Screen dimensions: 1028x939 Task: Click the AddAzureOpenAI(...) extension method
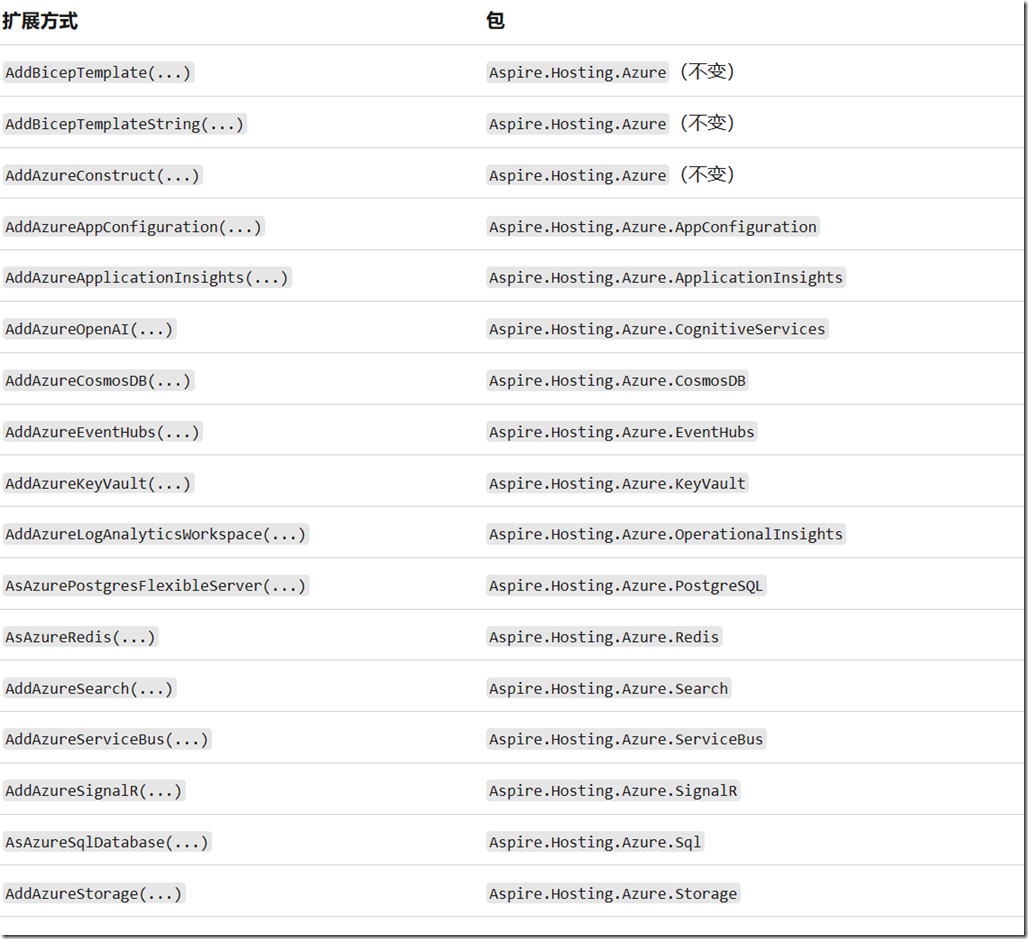(x=88, y=328)
